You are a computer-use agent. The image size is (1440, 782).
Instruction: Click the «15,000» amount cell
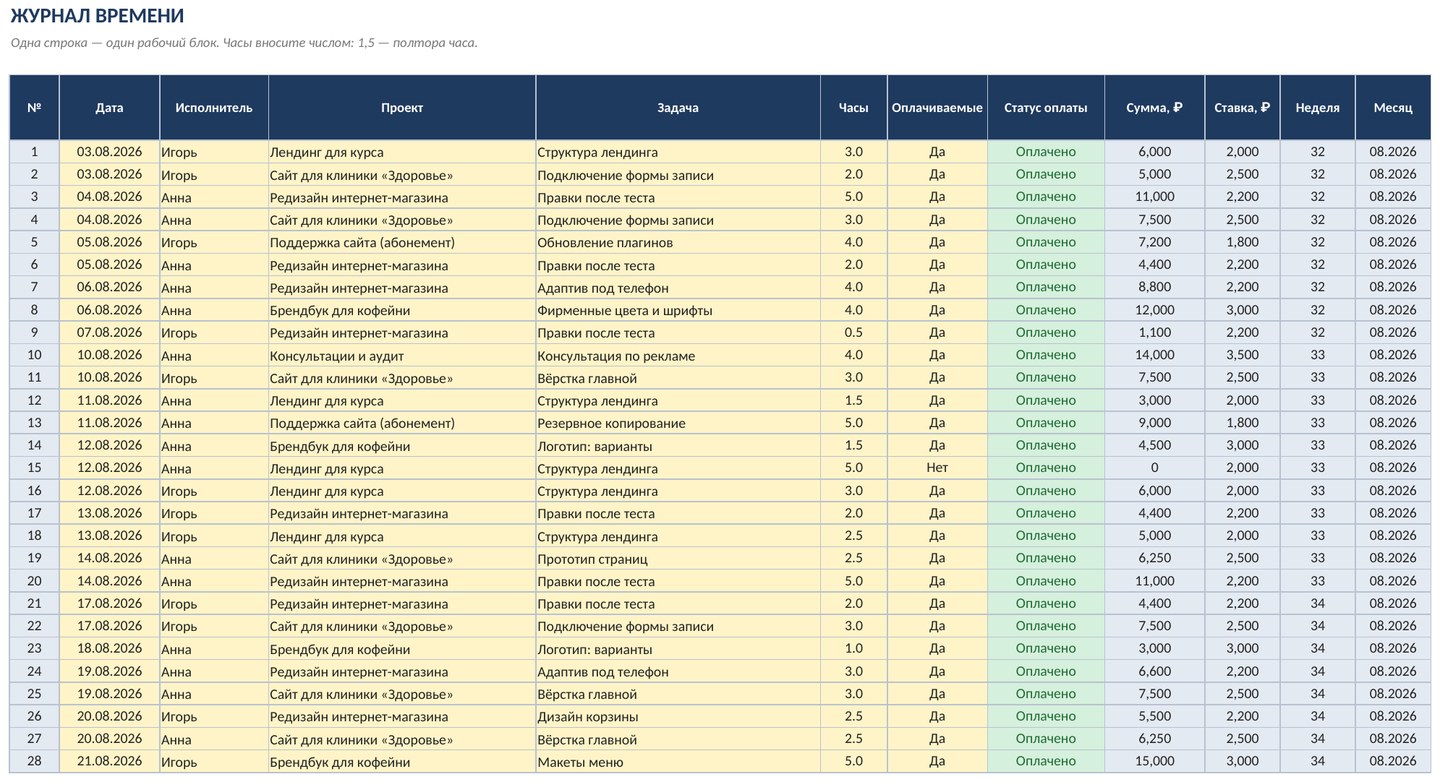coord(1154,761)
